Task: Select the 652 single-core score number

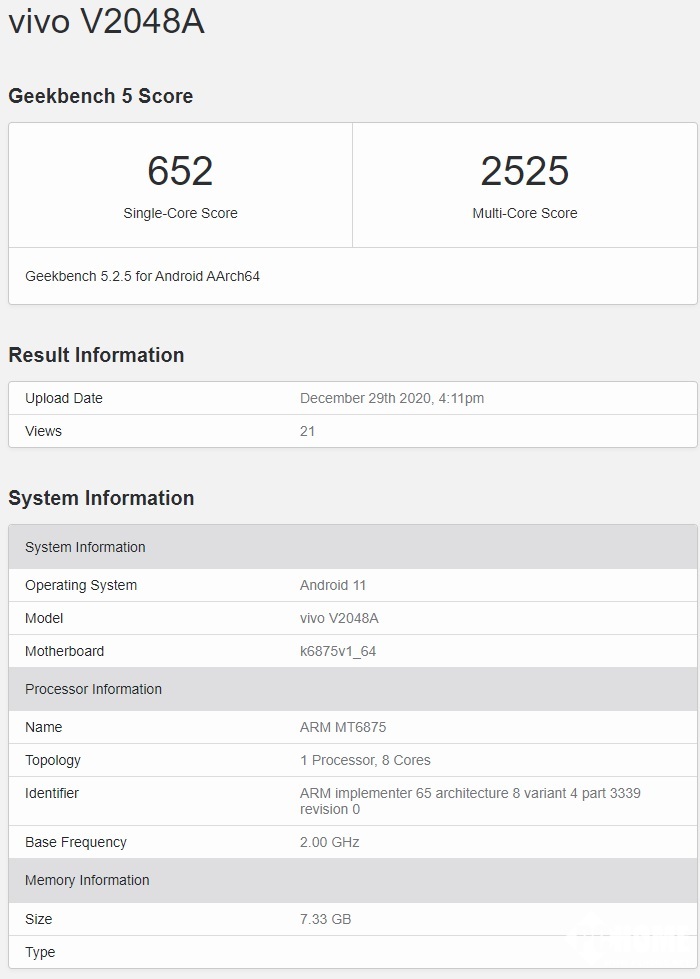Action: [x=180, y=171]
